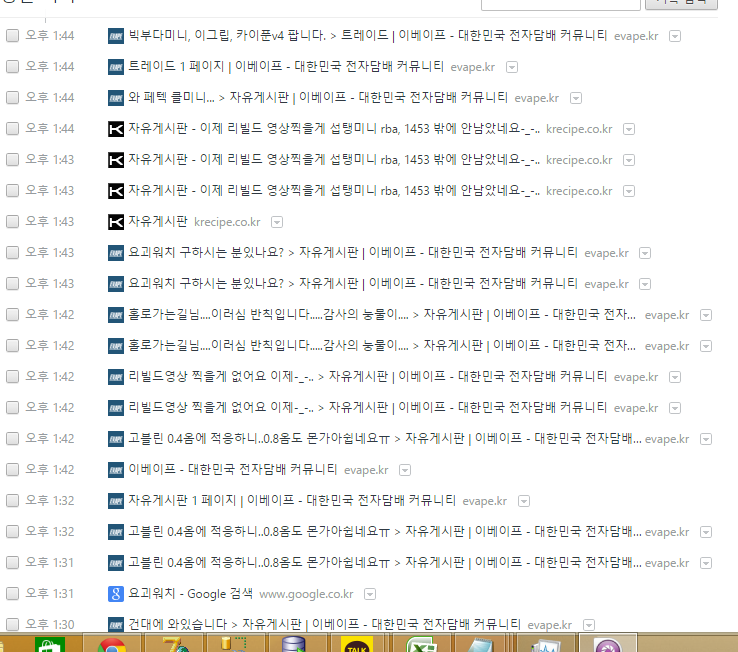Open the 1:44 이제 리빌드 영상찍을게 krecipe link
738x652 pixels.
point(334,129)
